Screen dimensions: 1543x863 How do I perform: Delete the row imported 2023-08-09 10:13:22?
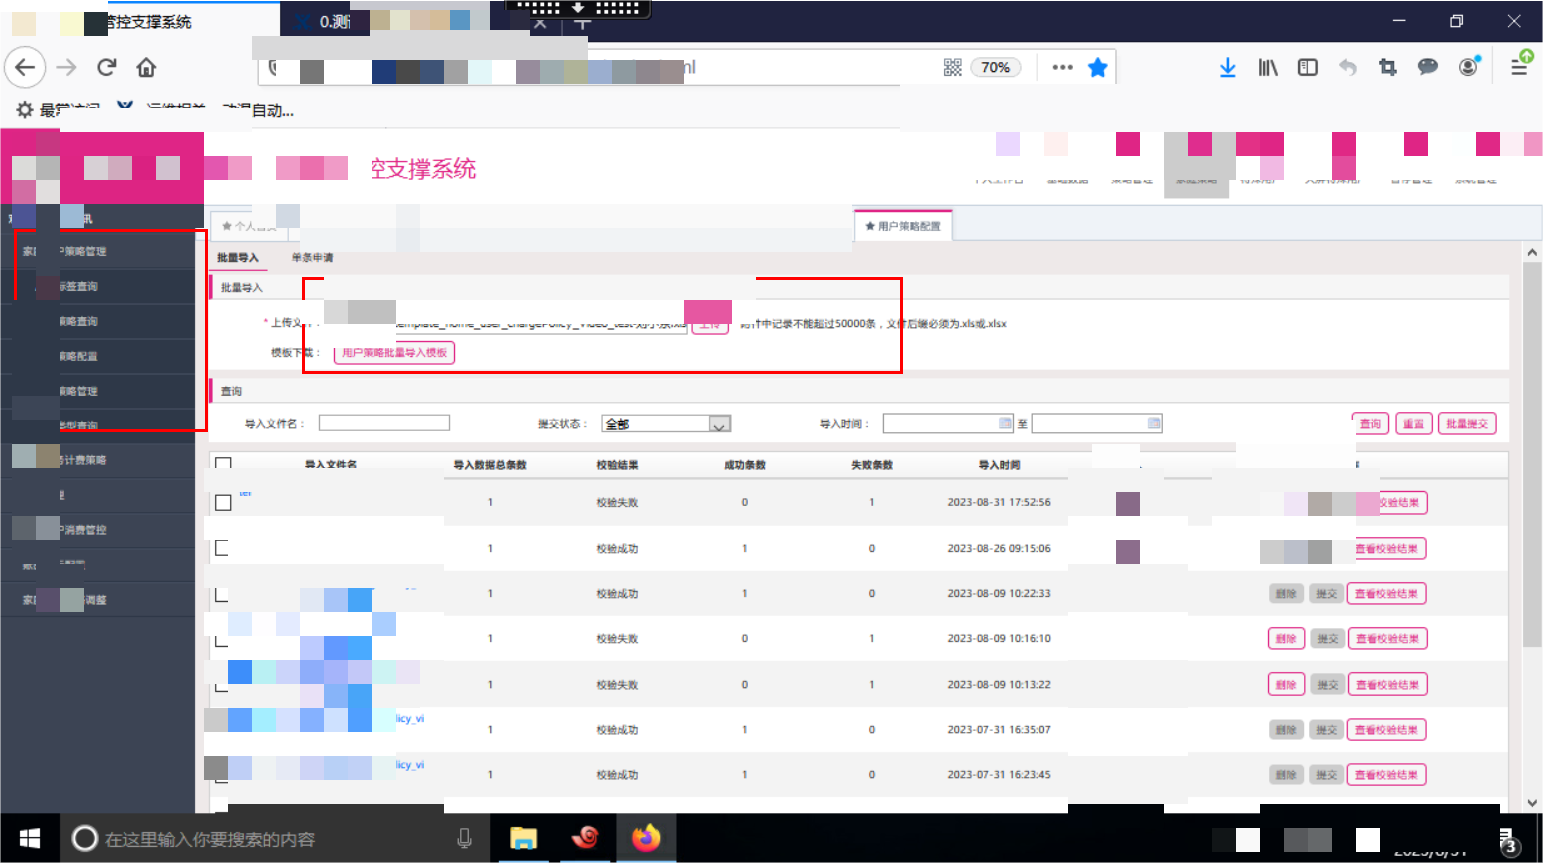pos(1286,685)
